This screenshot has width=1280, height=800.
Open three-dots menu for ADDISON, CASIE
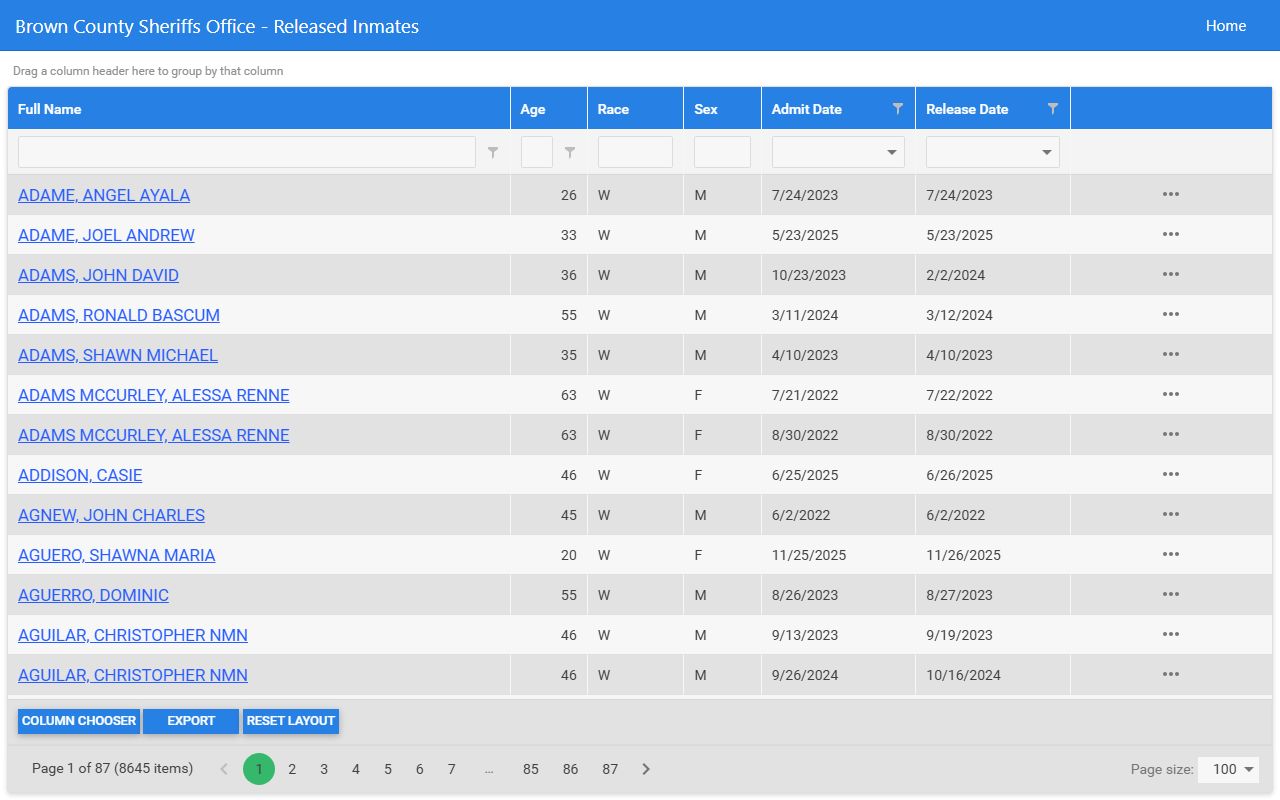point(1171,475)
